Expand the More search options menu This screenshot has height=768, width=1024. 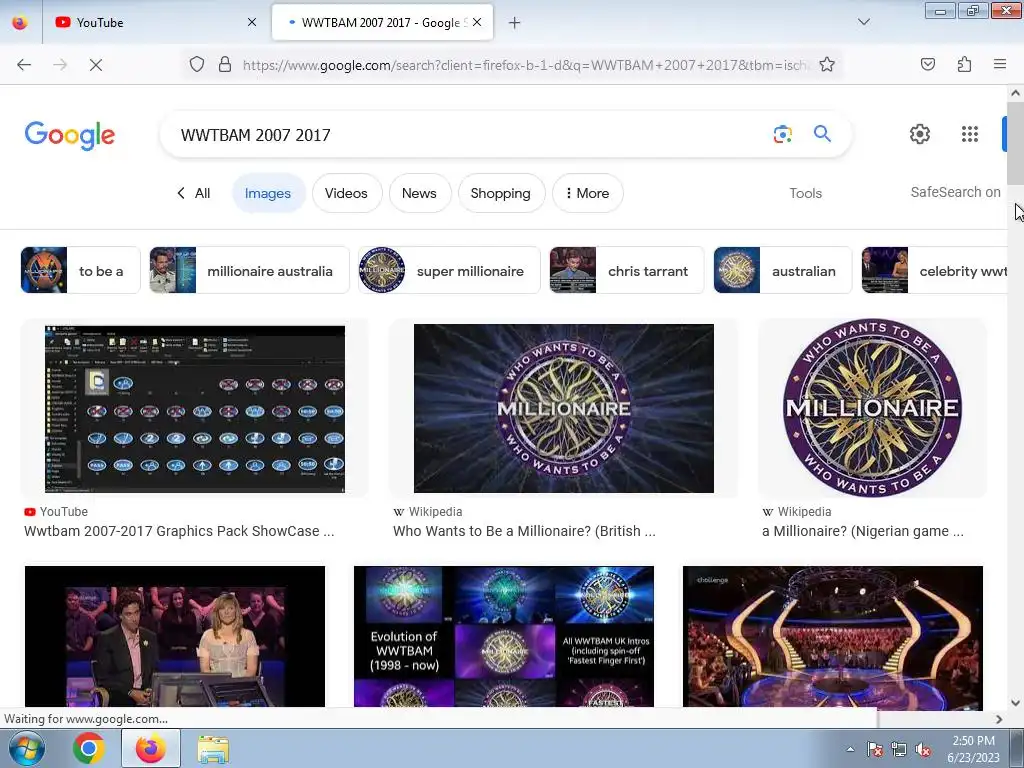point(587,193)
